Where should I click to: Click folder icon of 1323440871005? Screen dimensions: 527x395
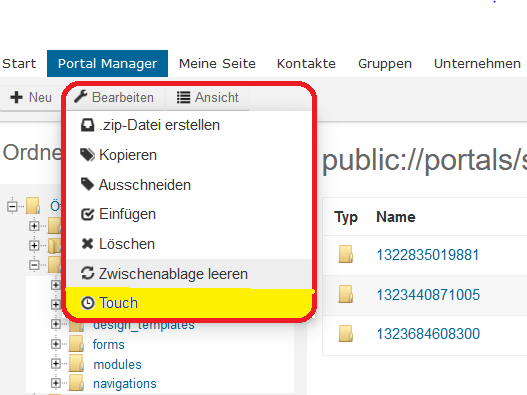[x=346, y=294]
